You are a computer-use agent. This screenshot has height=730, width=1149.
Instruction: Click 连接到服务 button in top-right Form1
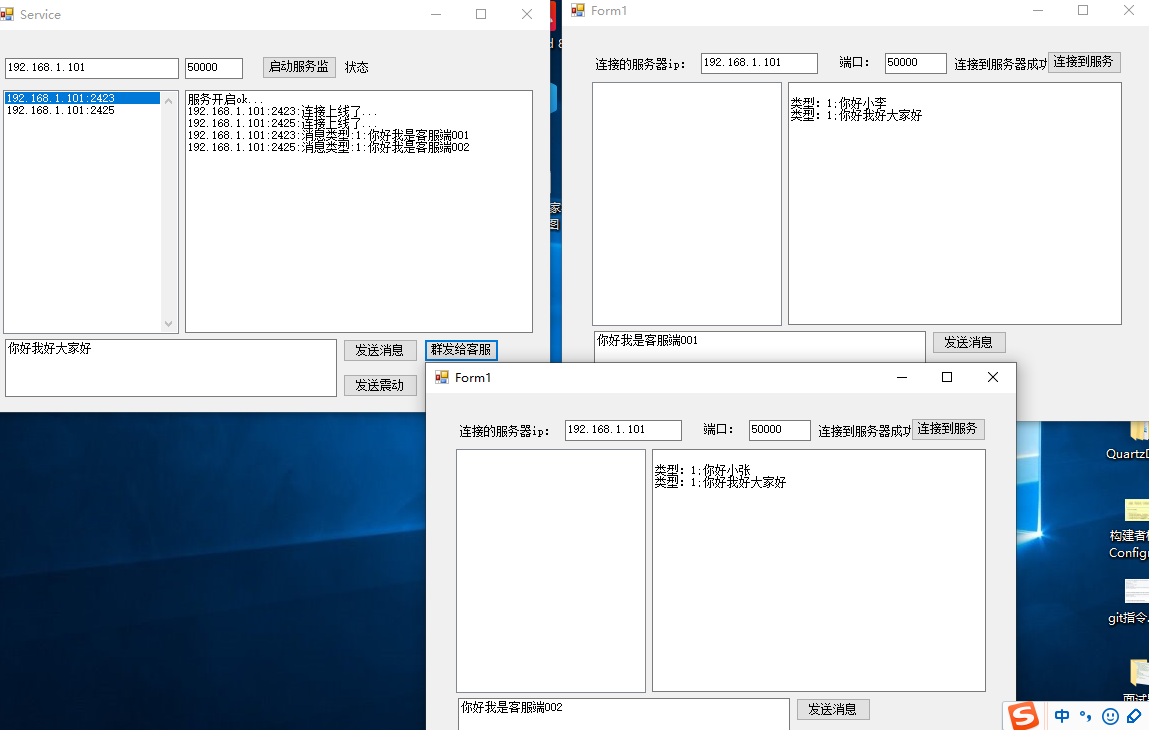1084,62
